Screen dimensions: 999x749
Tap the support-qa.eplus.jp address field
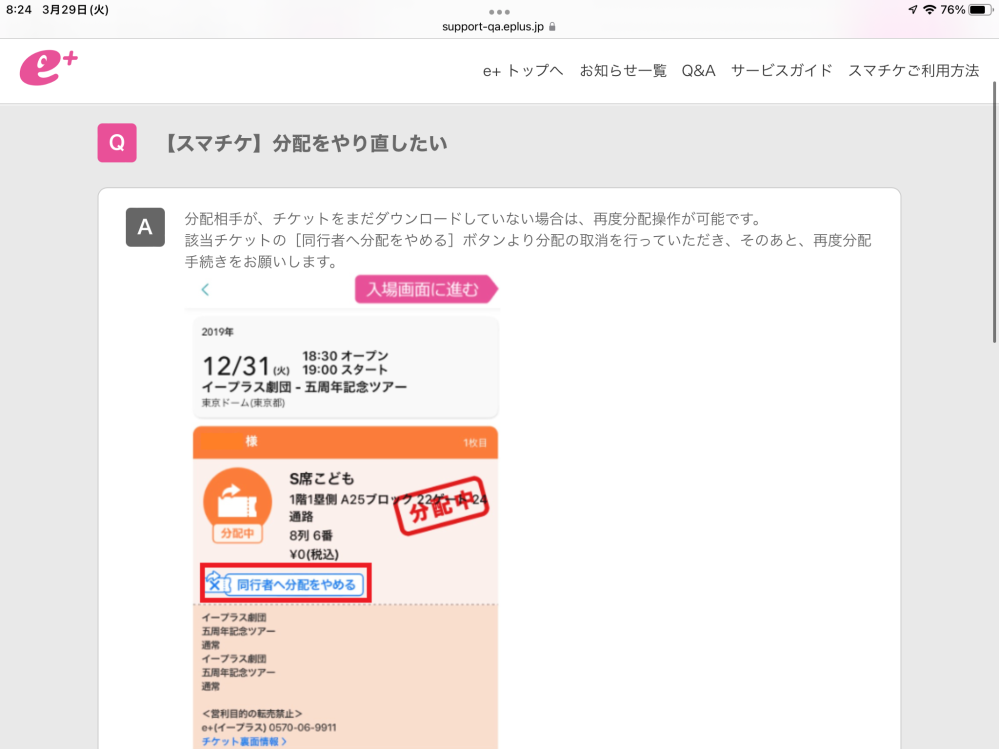click(x=493, y=27)
